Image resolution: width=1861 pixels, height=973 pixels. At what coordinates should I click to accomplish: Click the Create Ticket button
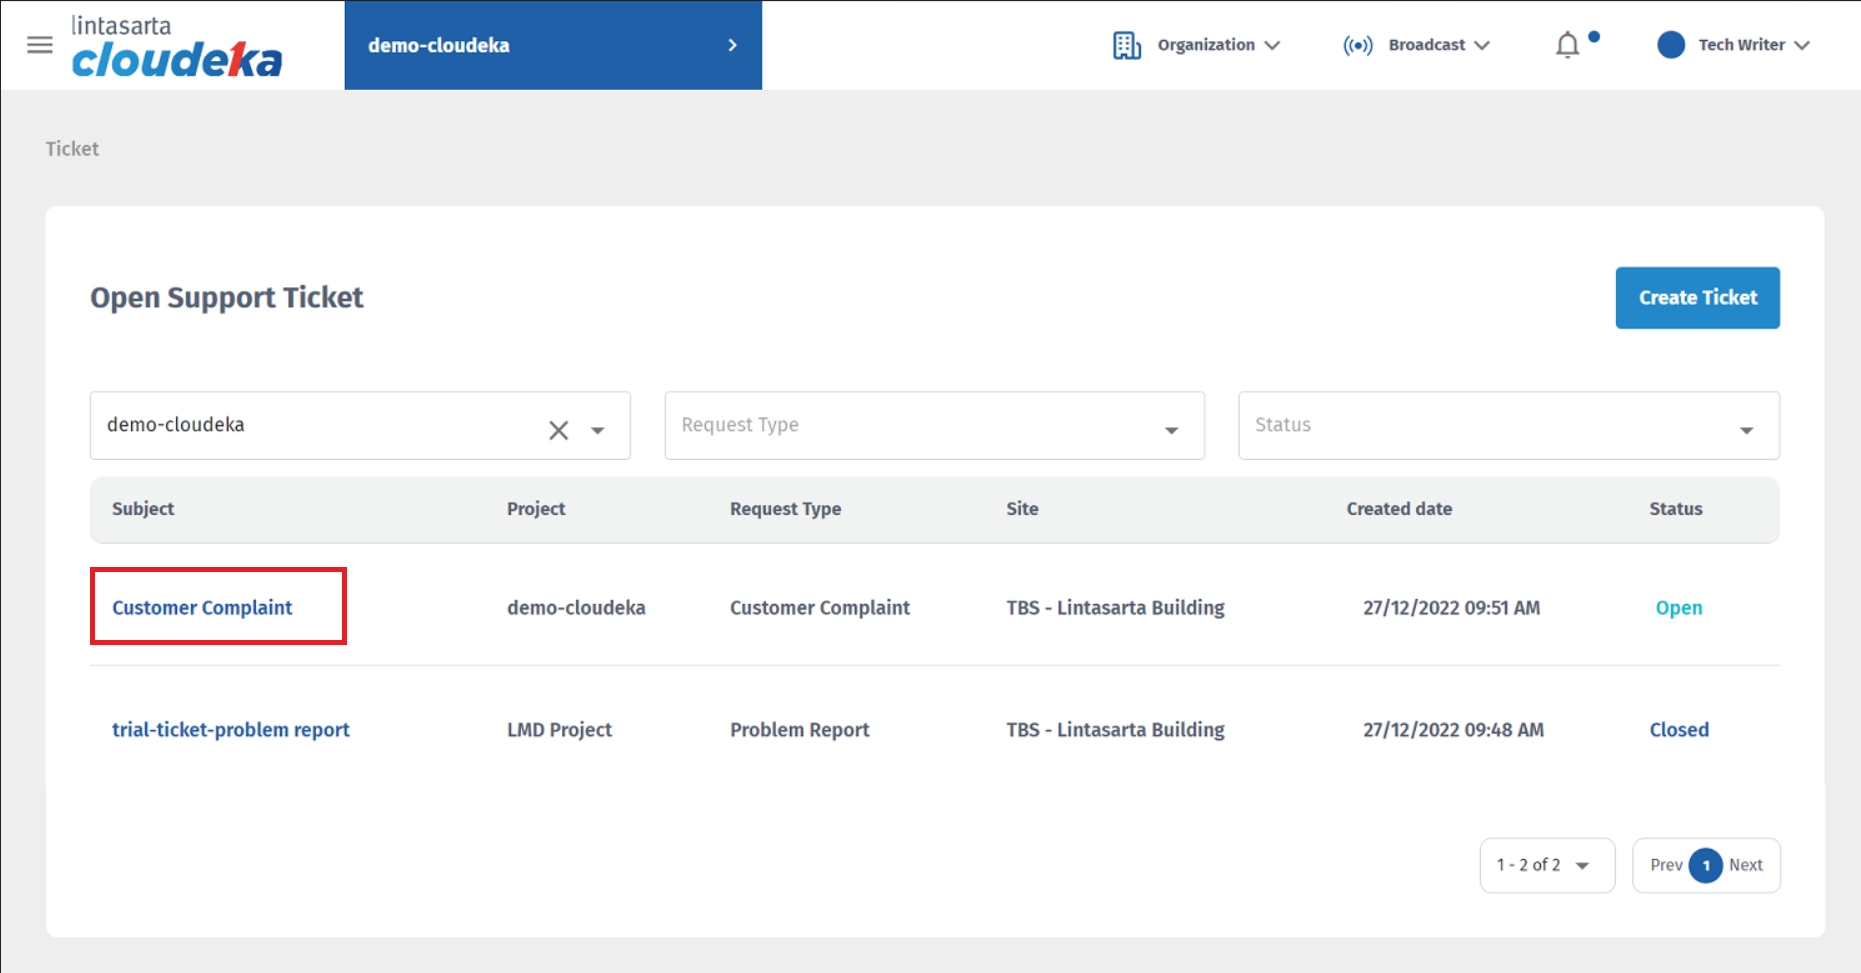pos(1697,297)
